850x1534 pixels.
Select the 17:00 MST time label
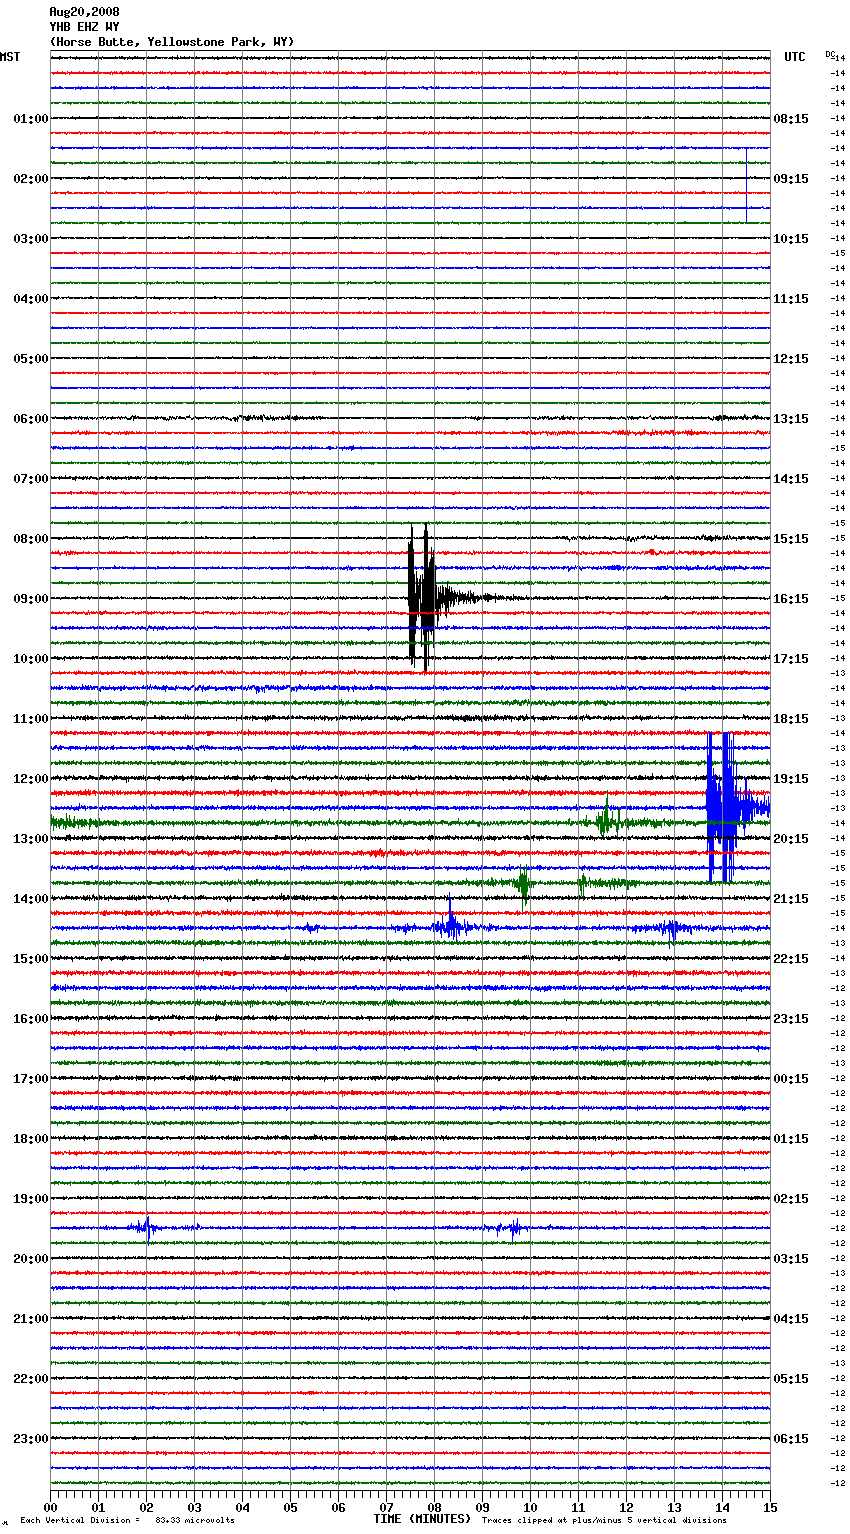pos(30,1079)
